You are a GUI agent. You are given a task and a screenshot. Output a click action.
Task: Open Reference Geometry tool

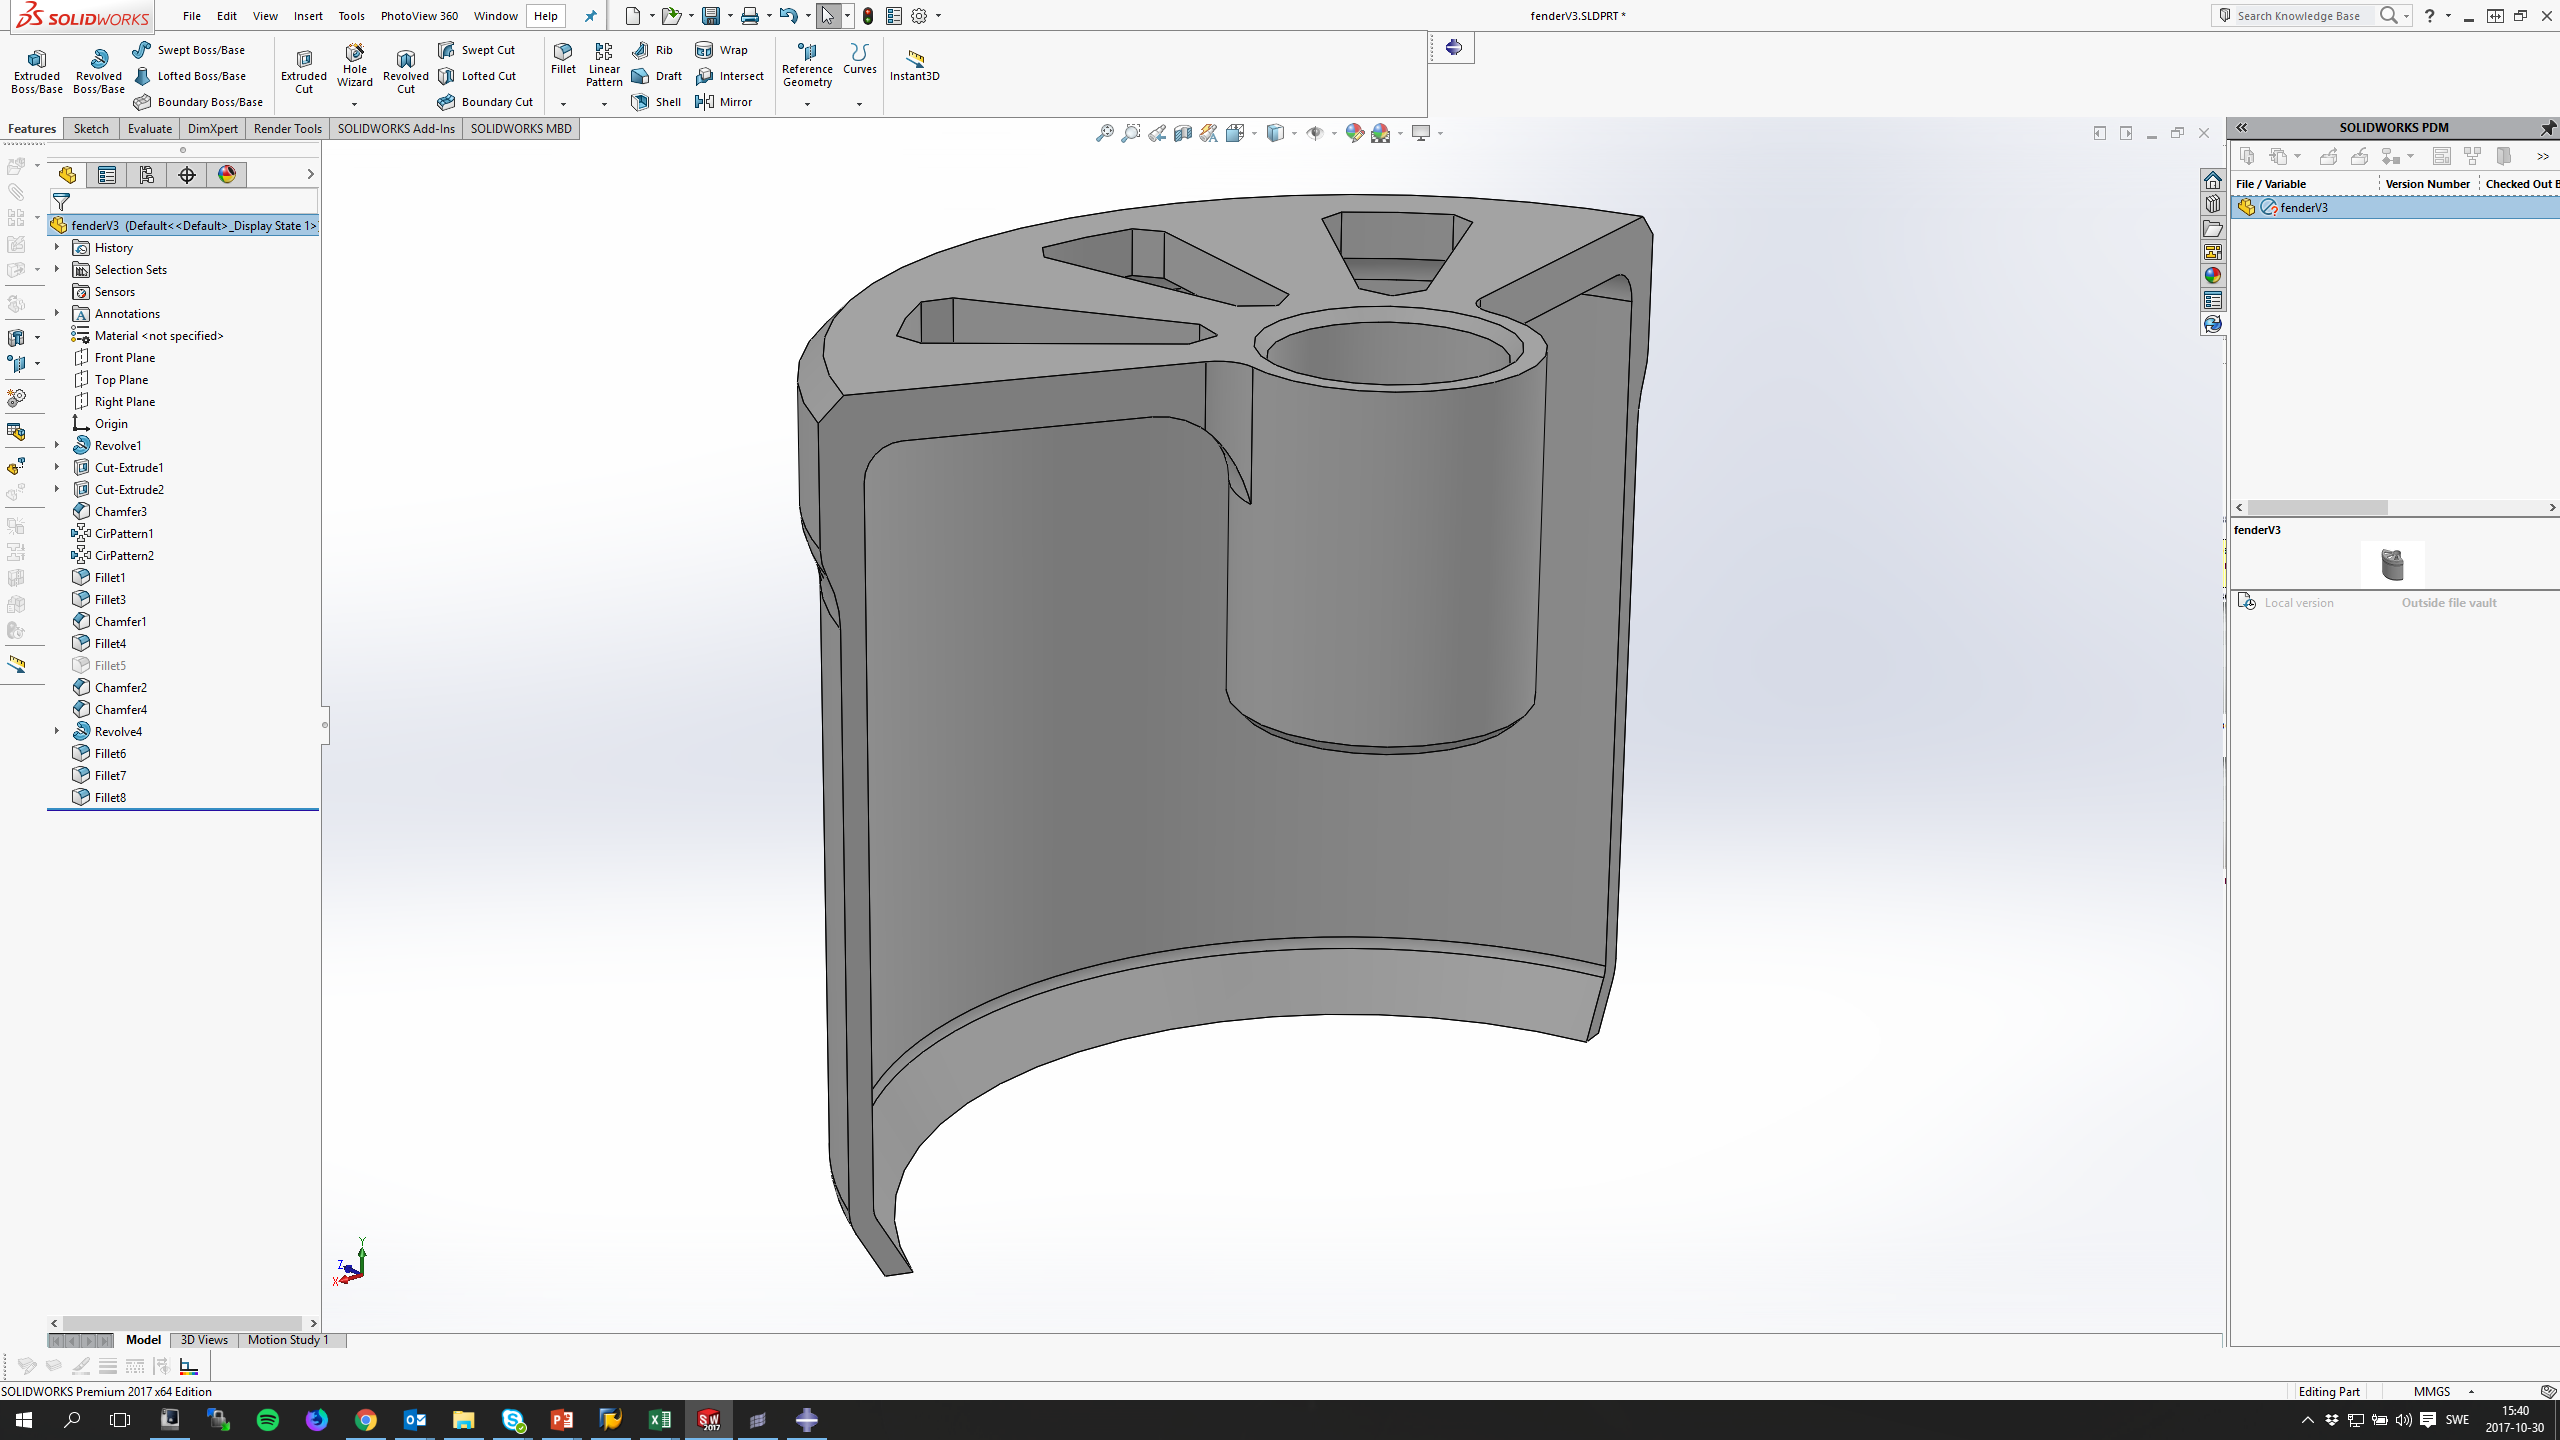pyautogui.click(x=807, y=66)
